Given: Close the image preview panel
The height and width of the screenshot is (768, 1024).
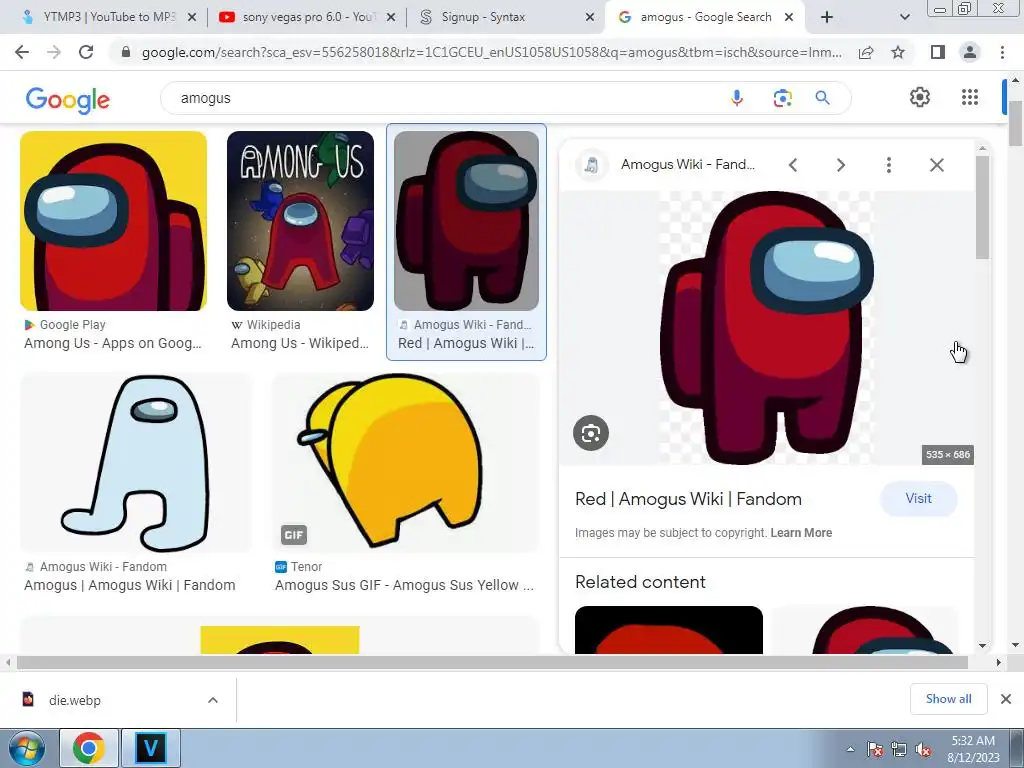Looking at the screenshot, I should 936,165.
